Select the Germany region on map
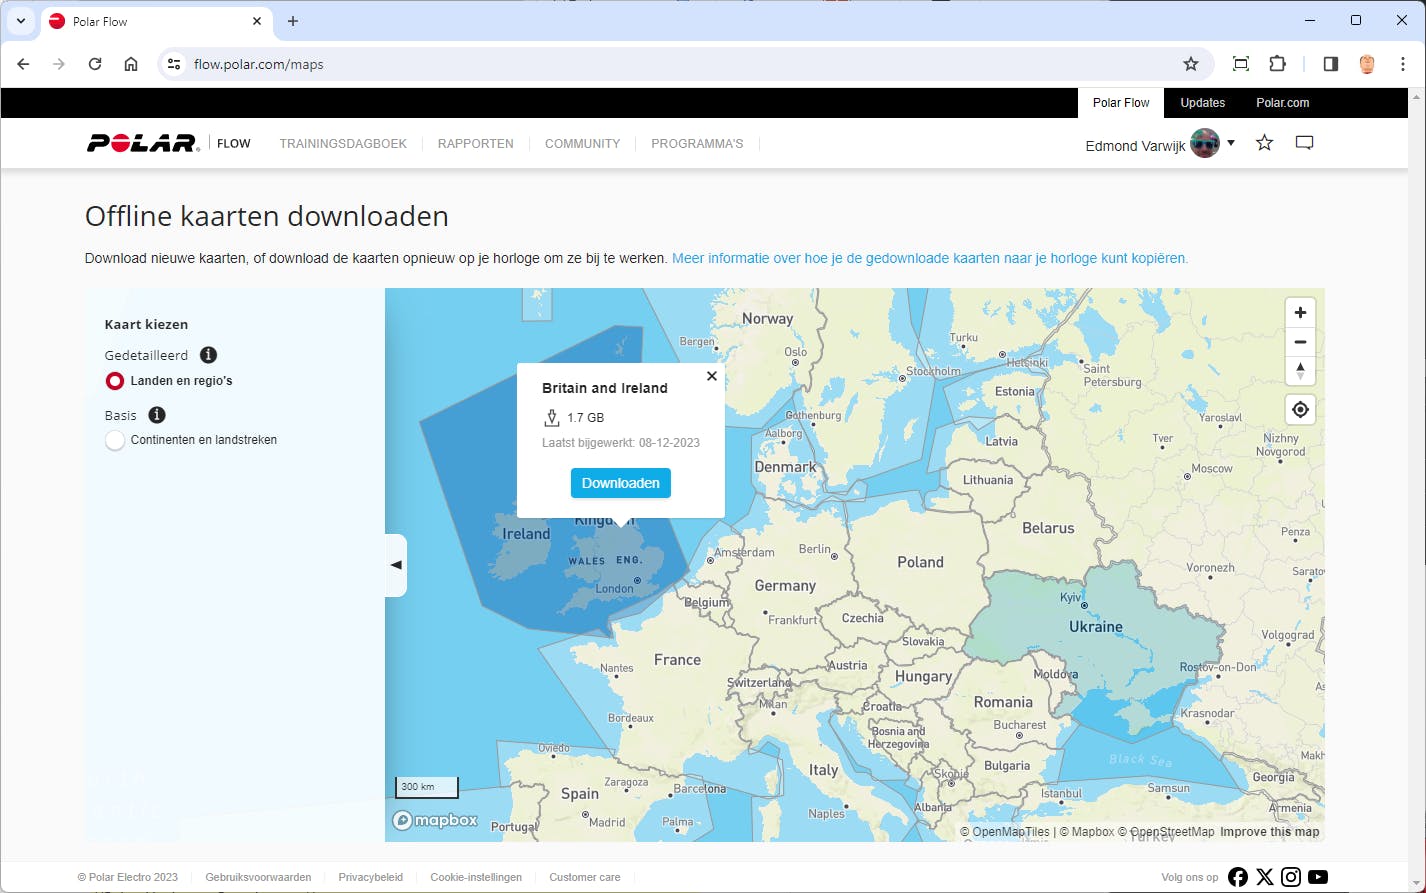The height and width of the screenshot is (893, 1426). (785, 586)
